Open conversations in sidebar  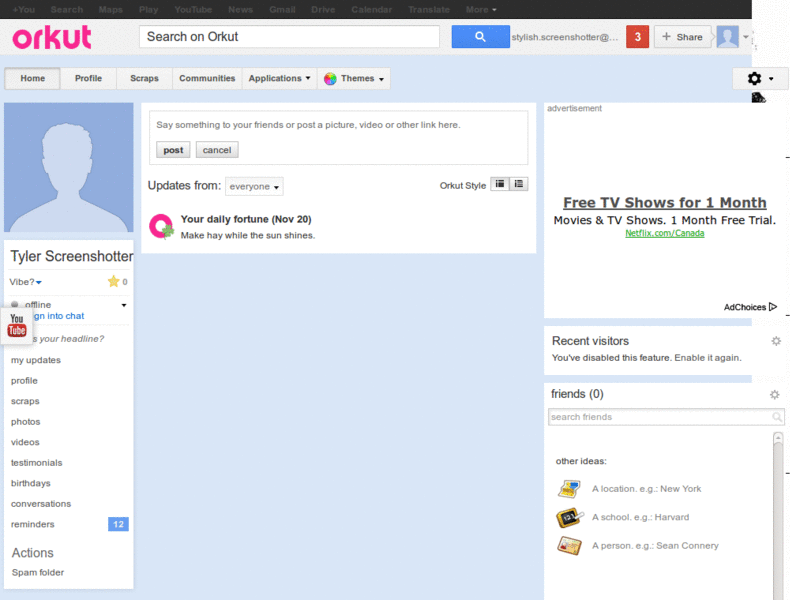coord(41,504)
